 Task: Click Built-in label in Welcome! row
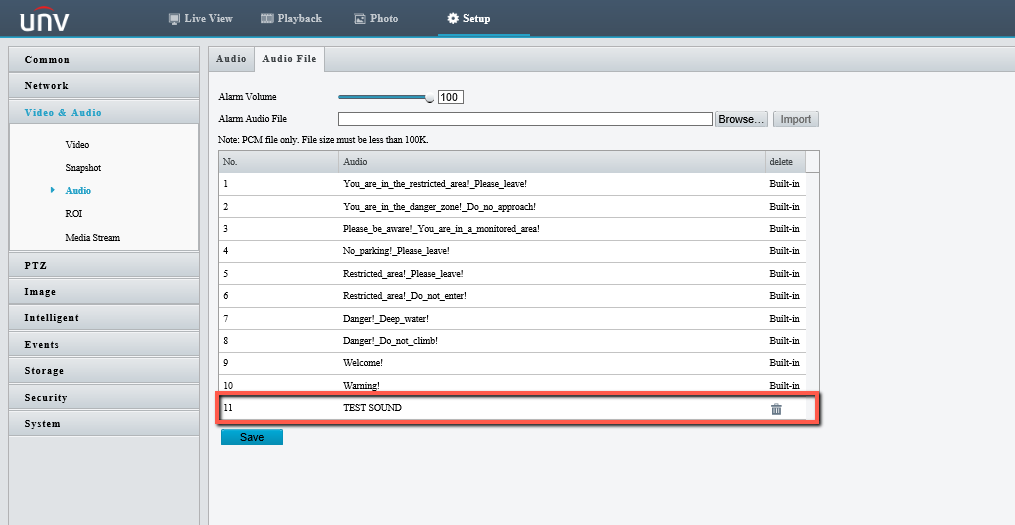click(784, 363)
